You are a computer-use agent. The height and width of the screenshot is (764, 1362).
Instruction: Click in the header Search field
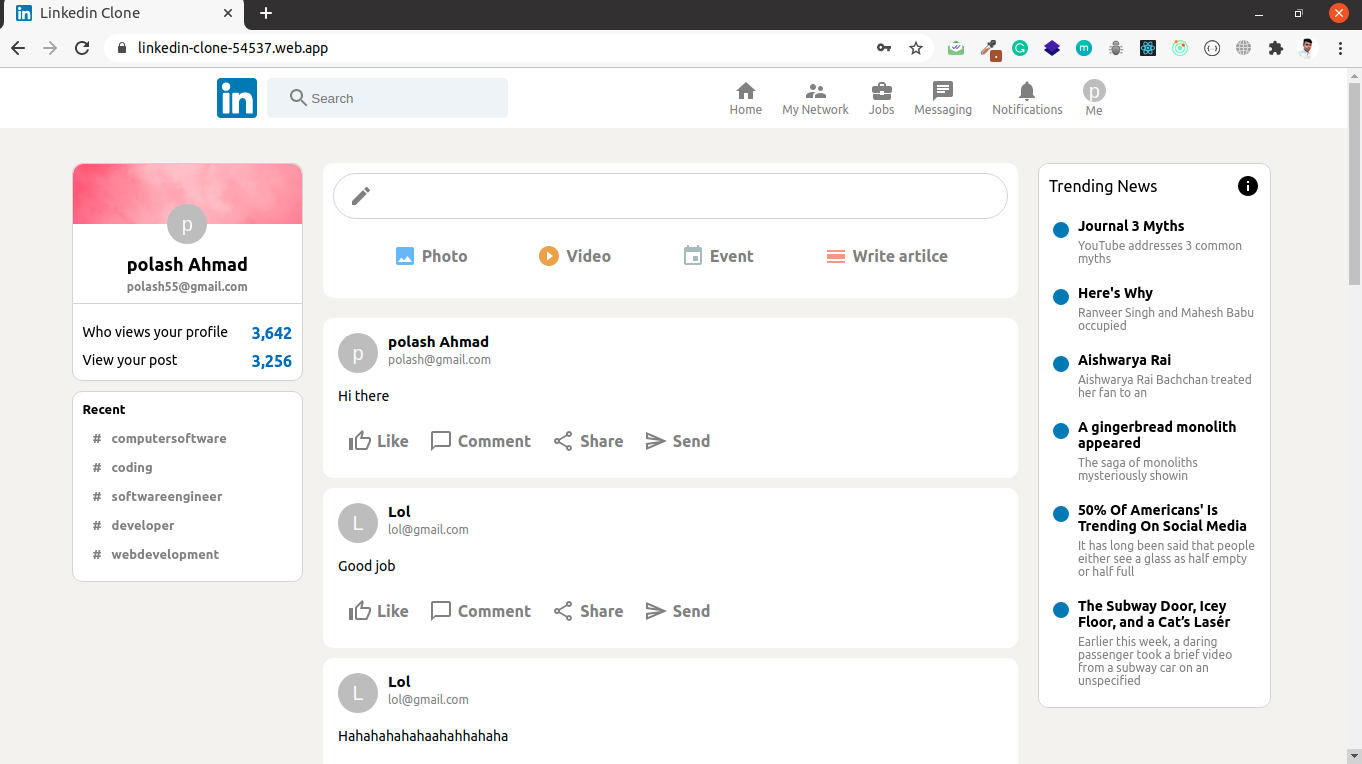[x=400, y=98]
